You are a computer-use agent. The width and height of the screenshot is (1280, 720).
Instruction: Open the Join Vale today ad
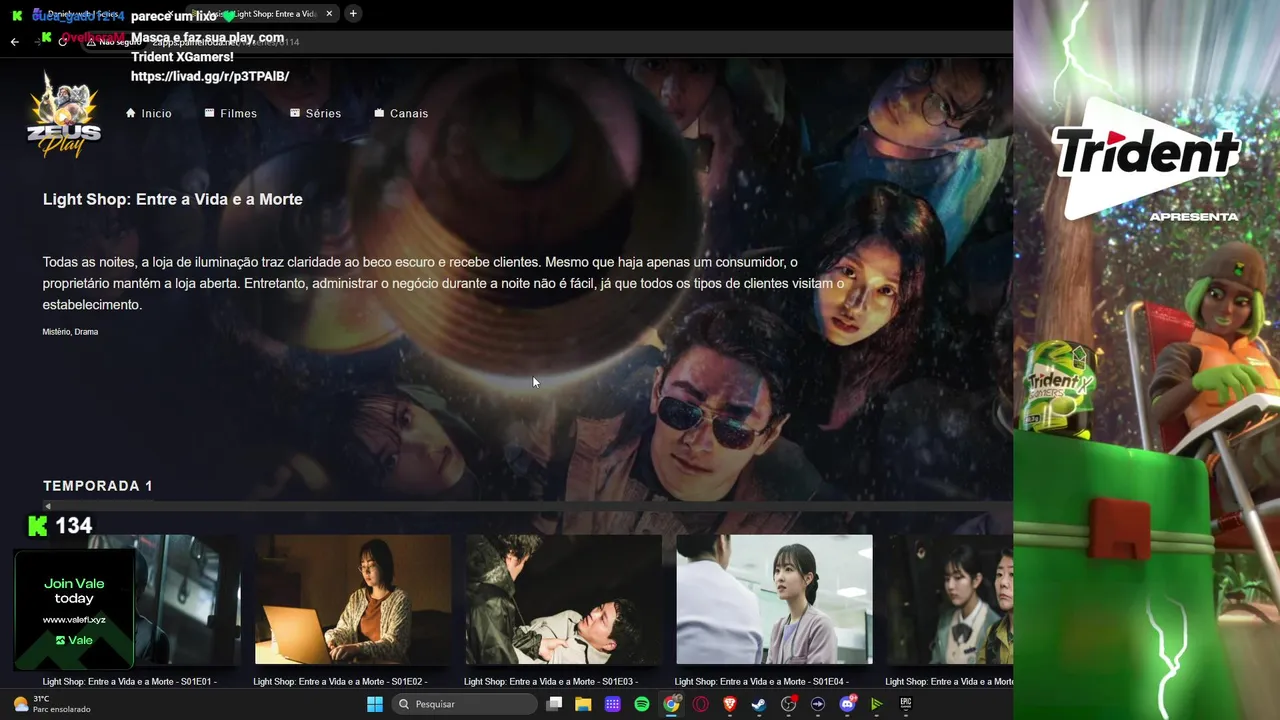coord(74,608)
